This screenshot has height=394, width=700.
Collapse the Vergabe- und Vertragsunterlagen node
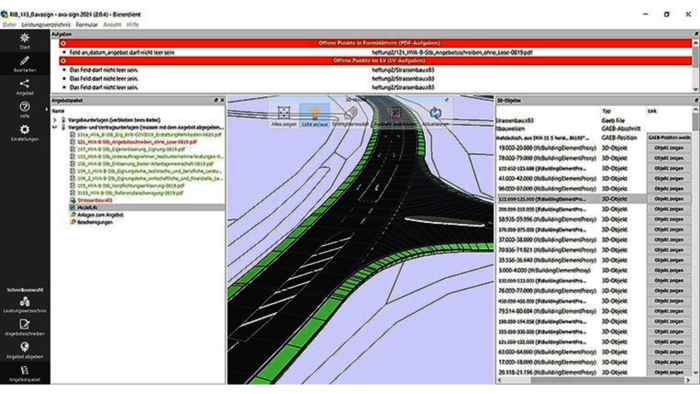tap(54, 127)
